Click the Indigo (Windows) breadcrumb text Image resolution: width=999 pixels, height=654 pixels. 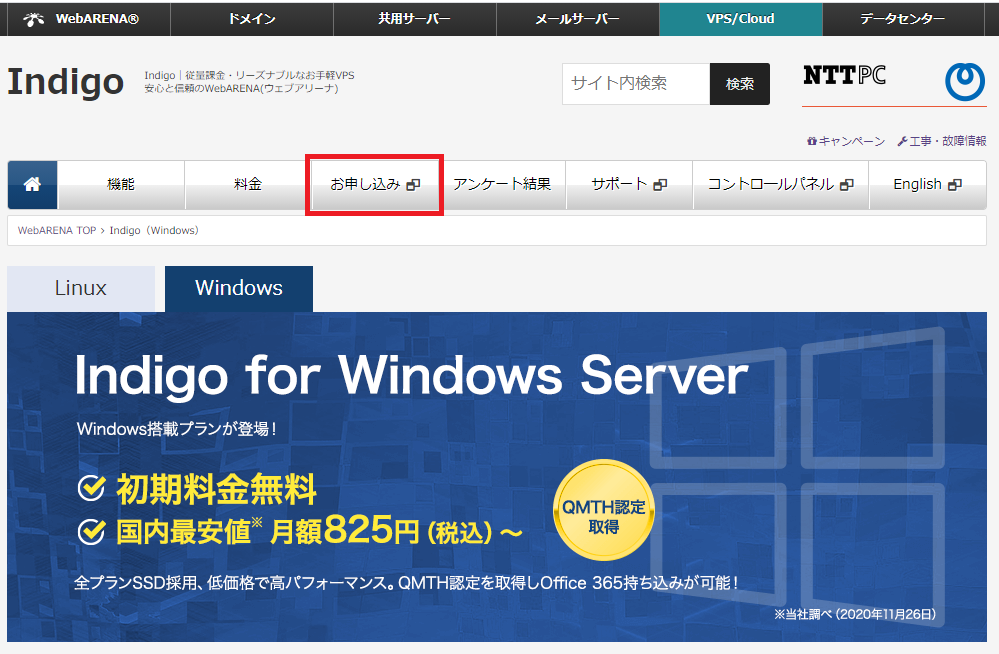(x=154, y=230)
